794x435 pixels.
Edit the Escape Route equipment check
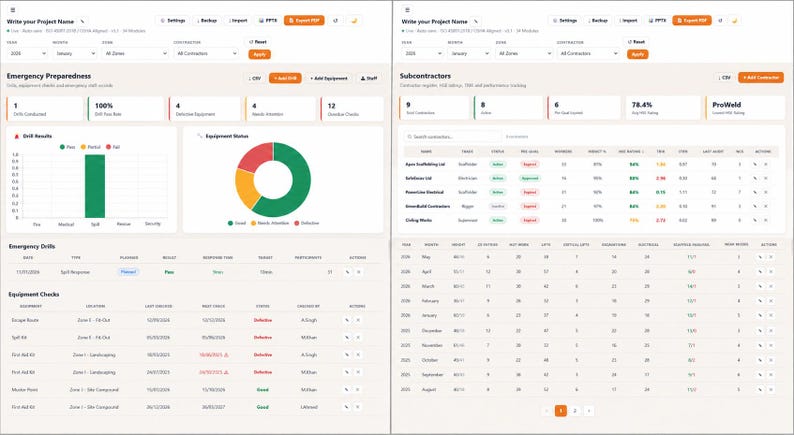click(x=347, y=320)
